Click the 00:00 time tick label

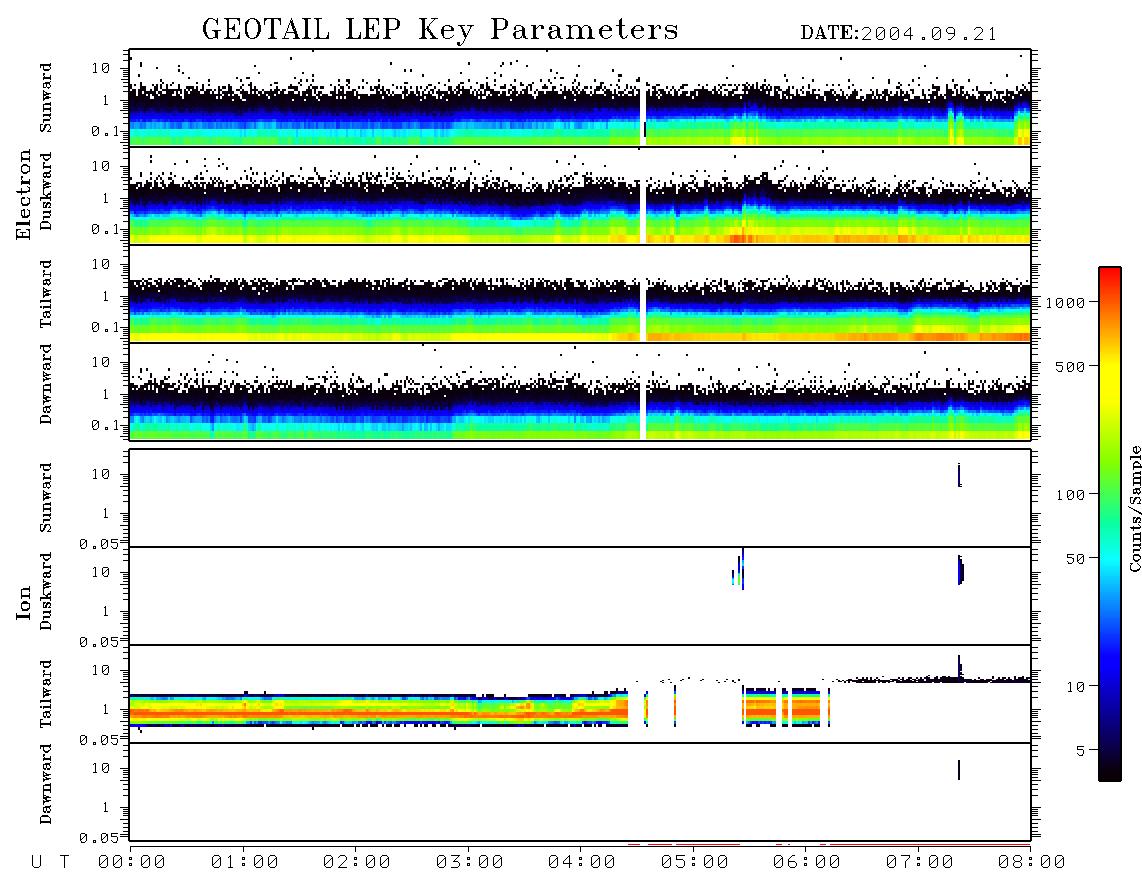tap(132, 863)
